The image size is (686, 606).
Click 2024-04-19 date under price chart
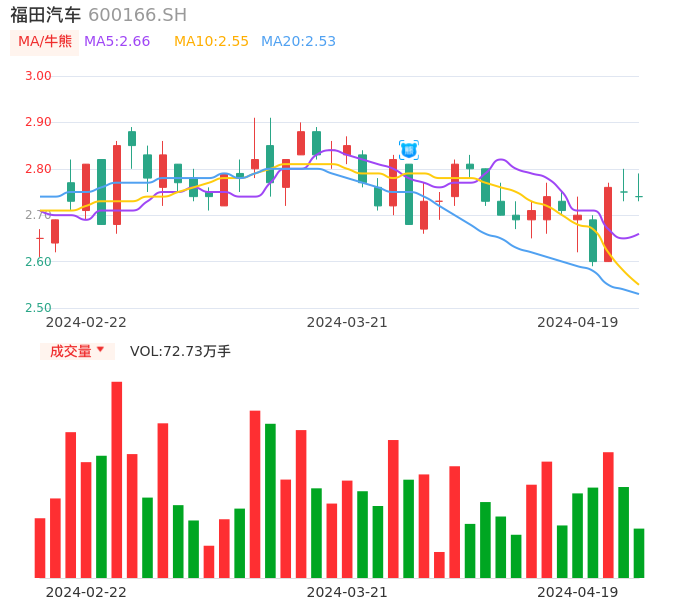click(x=578, y=322)
